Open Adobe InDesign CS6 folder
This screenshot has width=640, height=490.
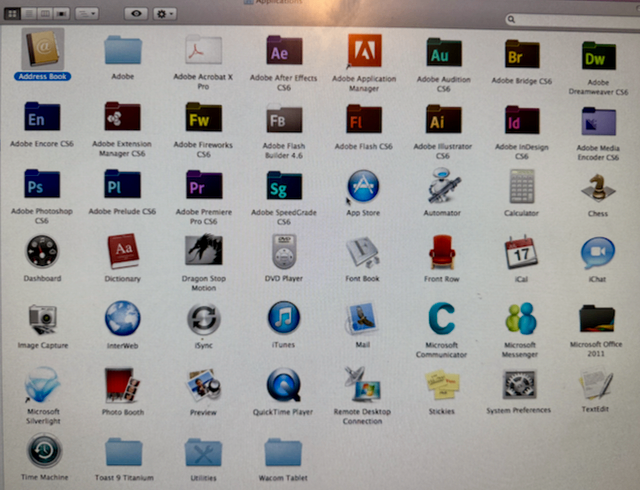pos(522,120)
